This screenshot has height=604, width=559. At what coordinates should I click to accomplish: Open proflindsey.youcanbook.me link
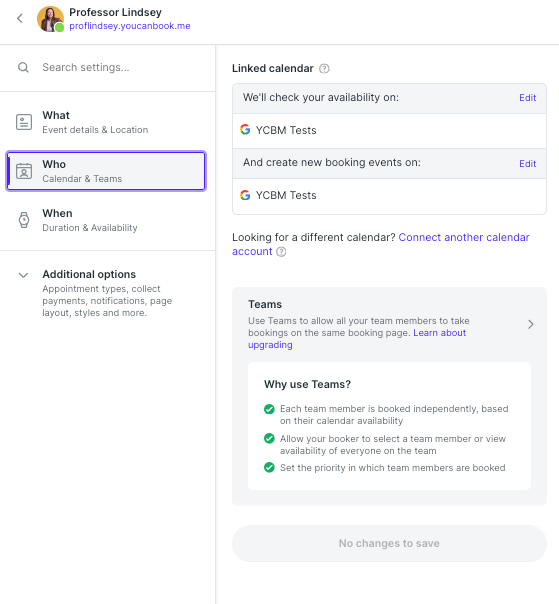(130, 26)
